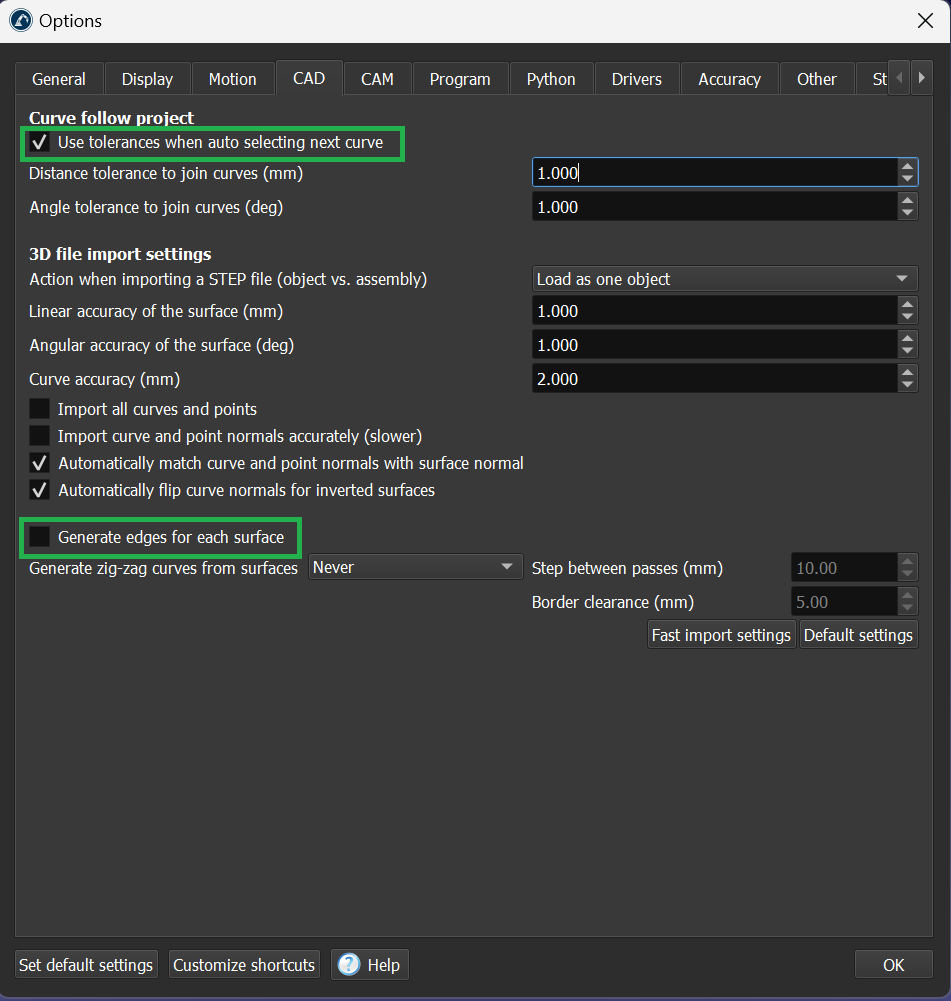Increase Angular accuracy of surface value
Viewport: 951px width, 1001px height.
pos(907,339)
